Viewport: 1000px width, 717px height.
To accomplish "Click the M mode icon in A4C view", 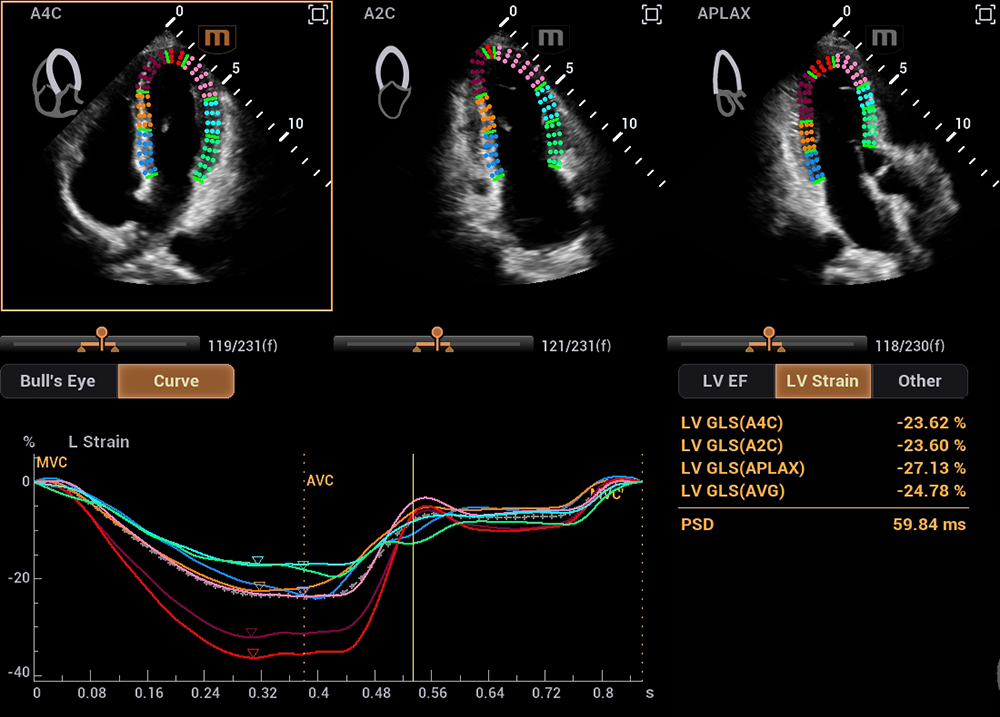I will click(x=215, y=39).
